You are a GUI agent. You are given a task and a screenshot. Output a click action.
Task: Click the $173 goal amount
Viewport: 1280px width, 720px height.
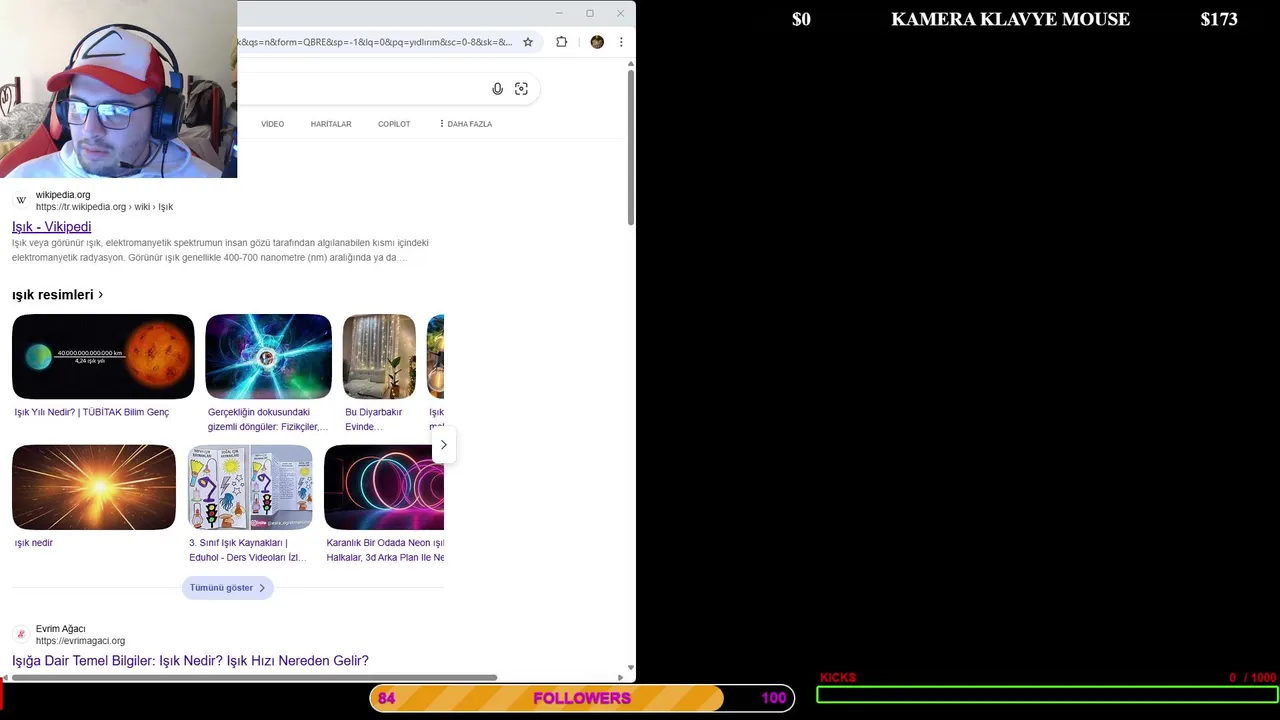click(x=1219, y=19)
